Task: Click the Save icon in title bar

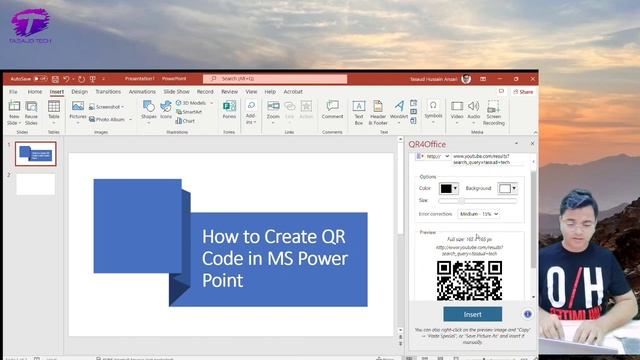Action: click(56, 79)
